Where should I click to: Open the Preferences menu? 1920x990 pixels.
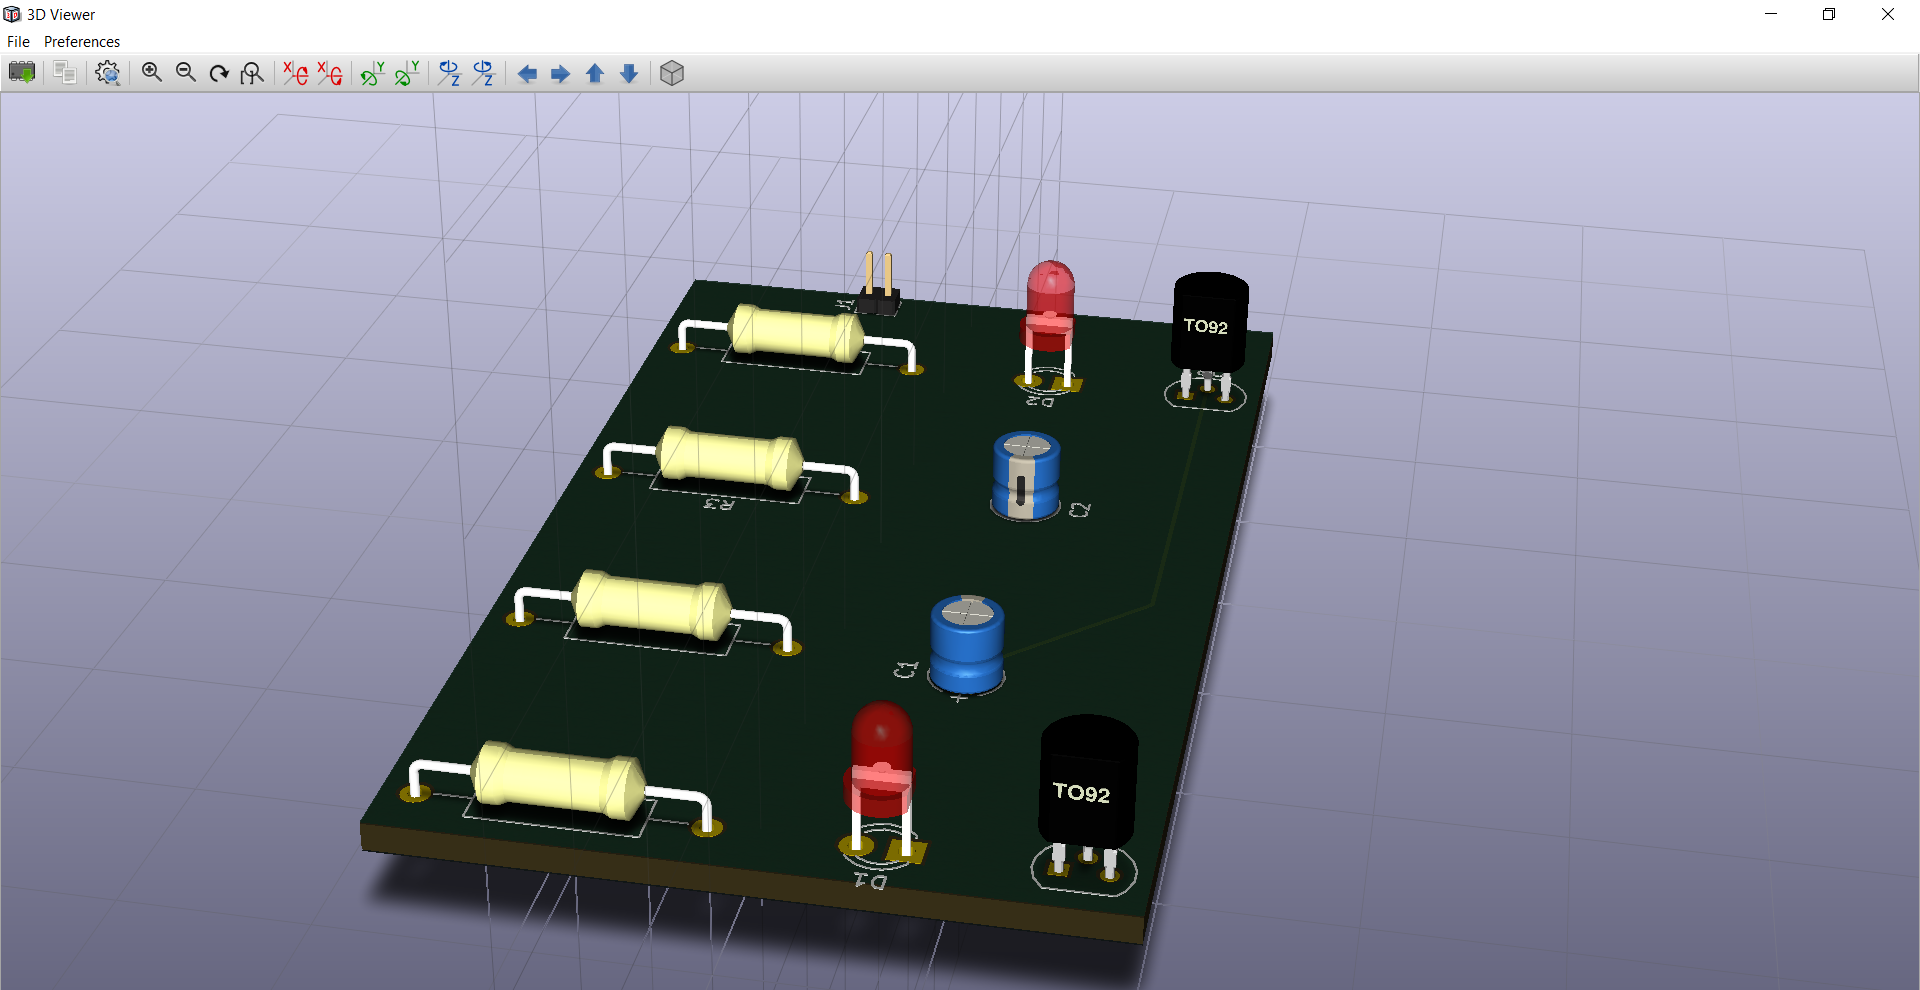(x=82, y=42)
